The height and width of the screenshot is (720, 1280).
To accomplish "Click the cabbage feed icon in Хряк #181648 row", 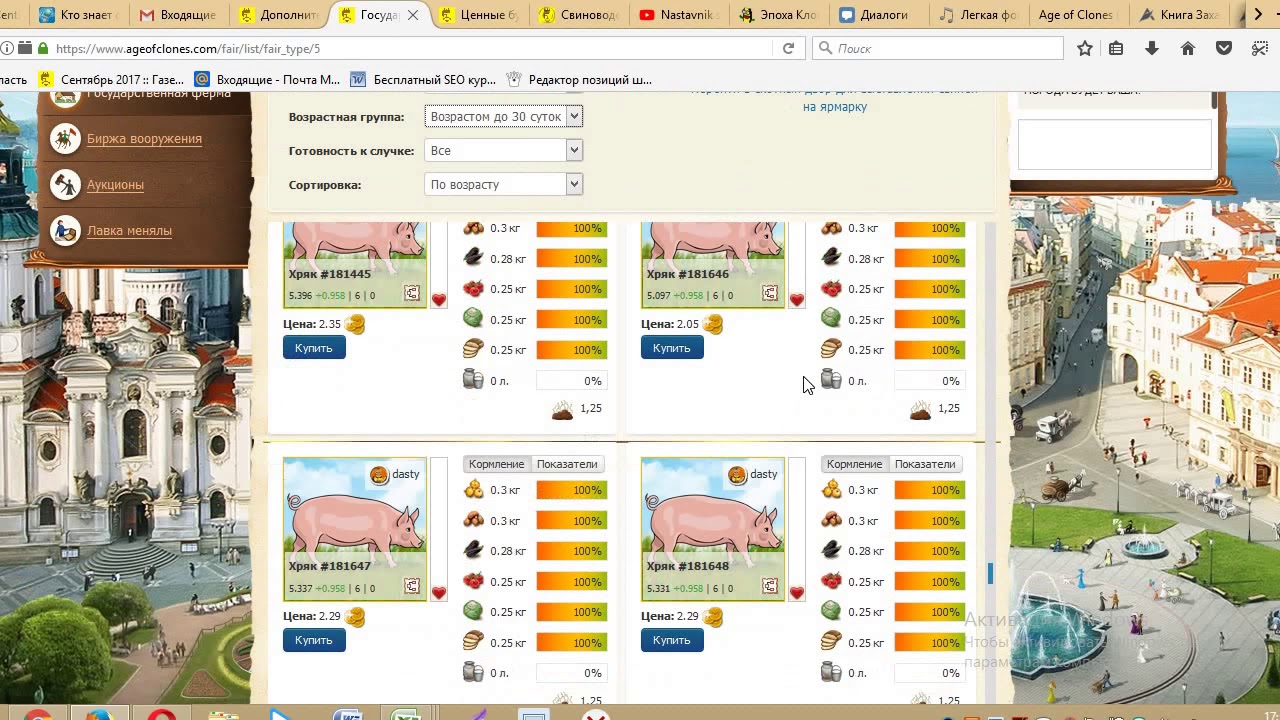I will tap(832, 611).
